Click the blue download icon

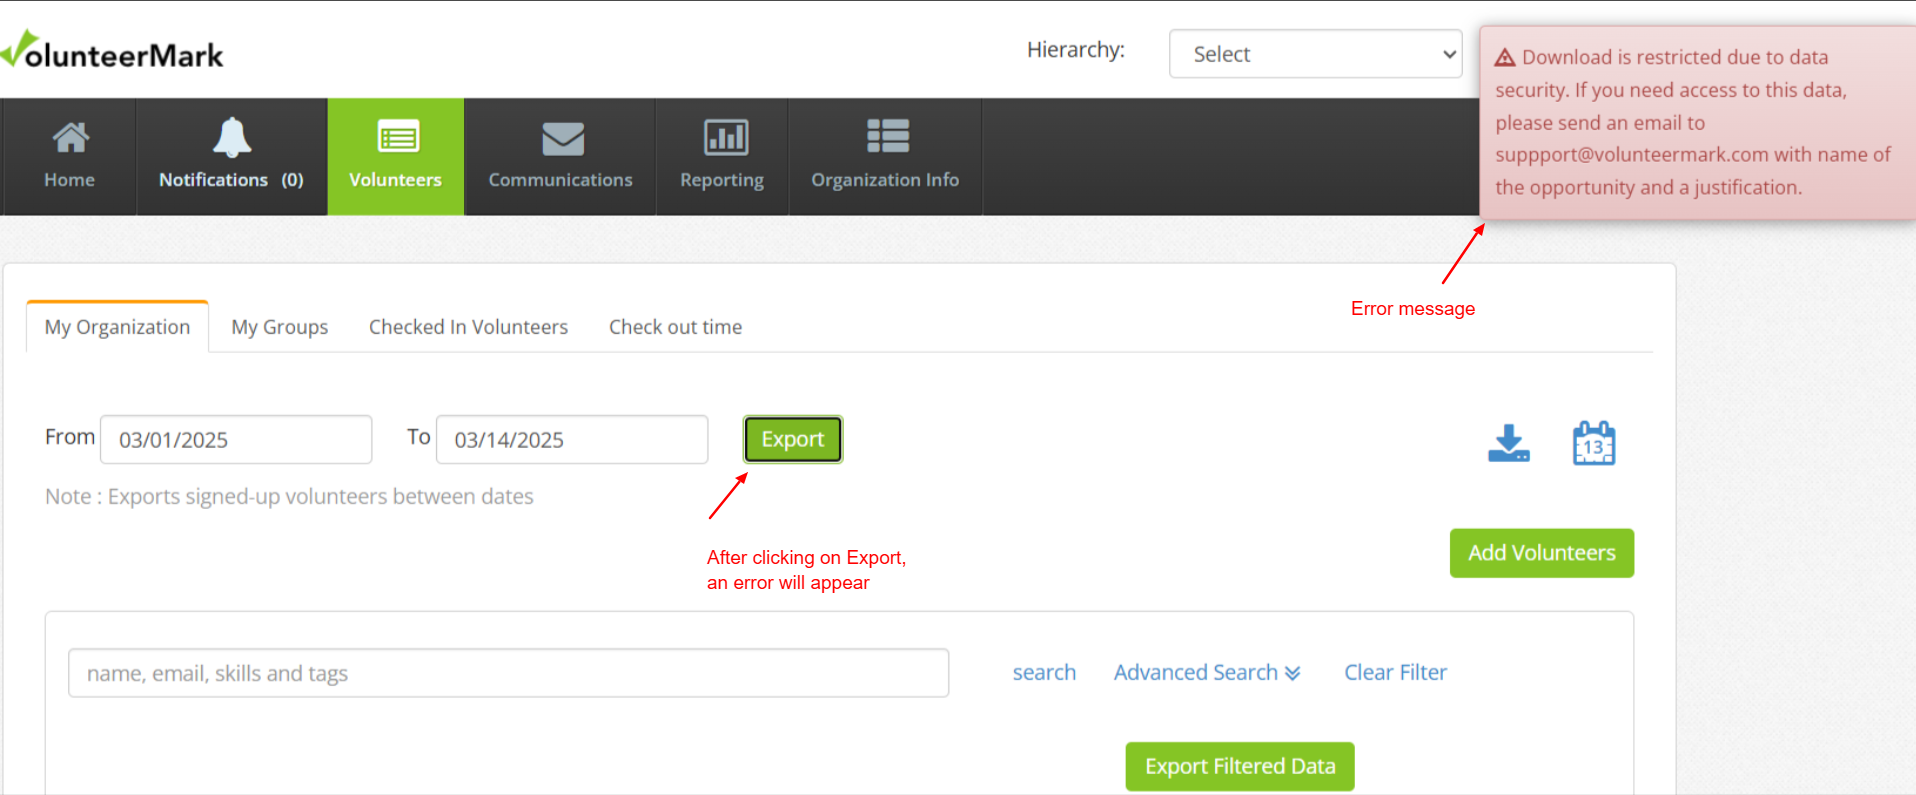click(1508, 443)
